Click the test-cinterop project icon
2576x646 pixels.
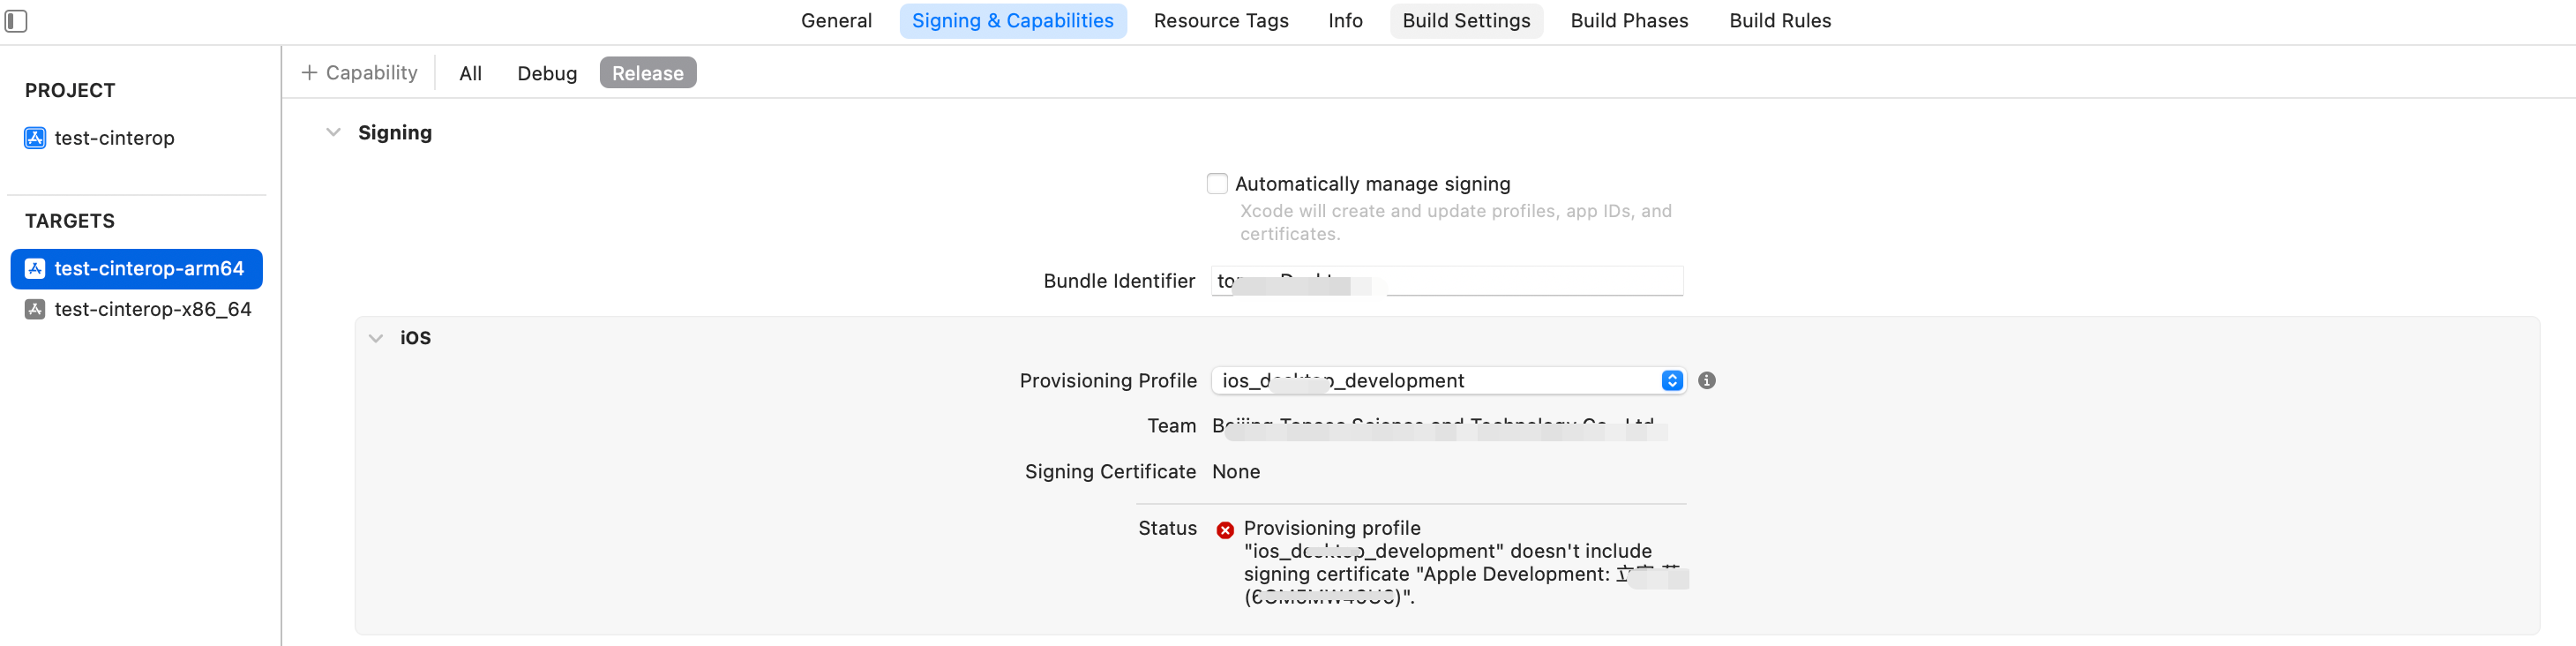[35, 138]
